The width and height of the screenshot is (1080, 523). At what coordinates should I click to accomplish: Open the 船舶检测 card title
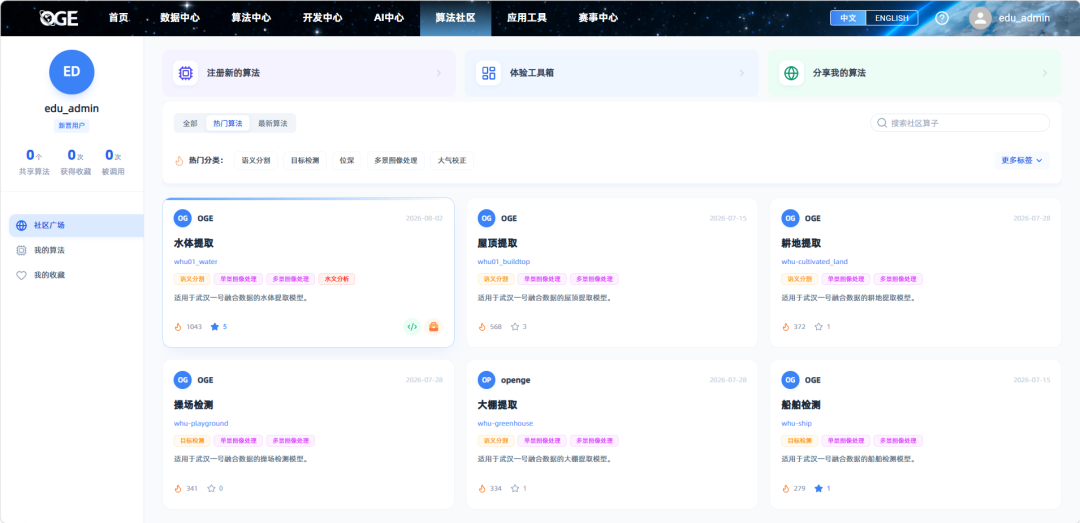pos(801,404)
